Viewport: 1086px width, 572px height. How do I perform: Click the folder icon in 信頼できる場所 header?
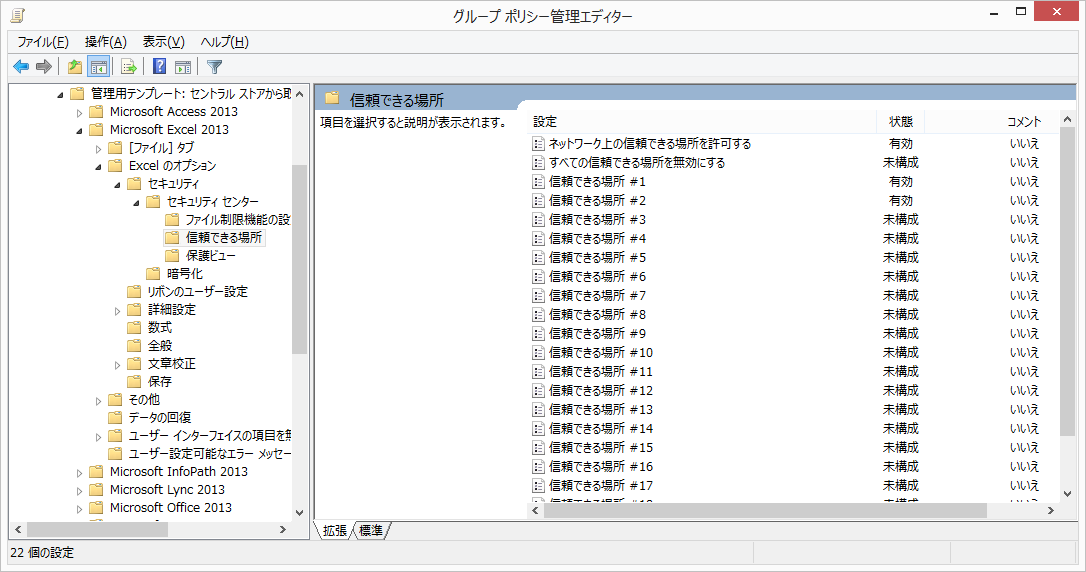[332, 98]
